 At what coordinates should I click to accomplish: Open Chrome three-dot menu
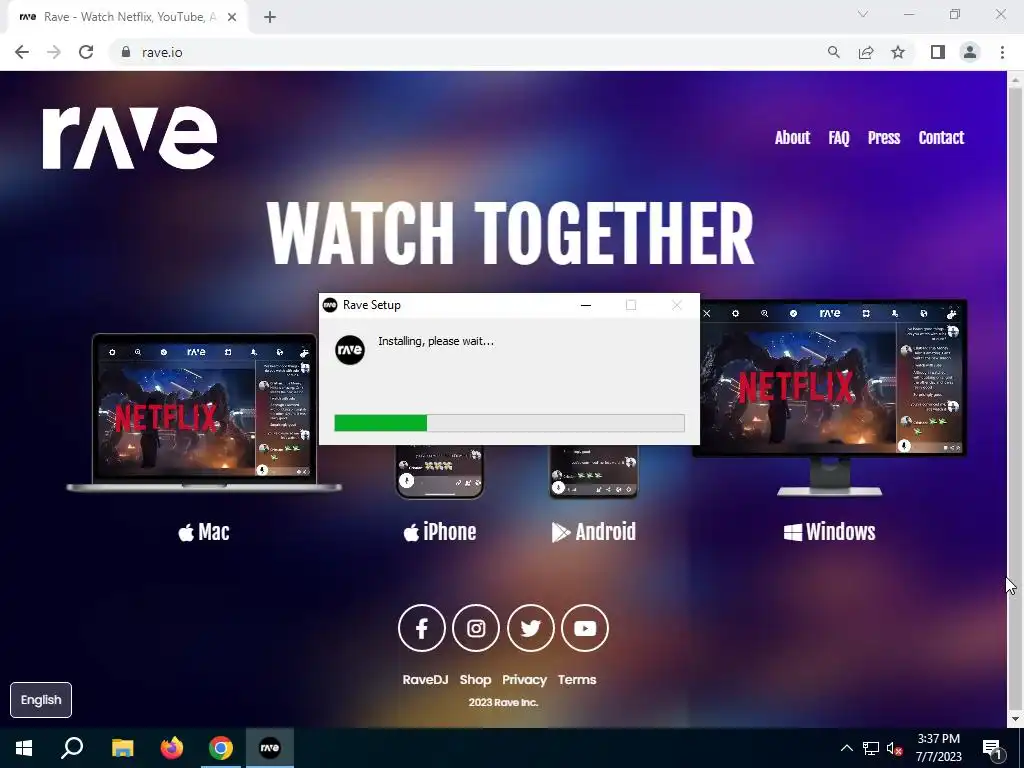tap(1002, 52)
